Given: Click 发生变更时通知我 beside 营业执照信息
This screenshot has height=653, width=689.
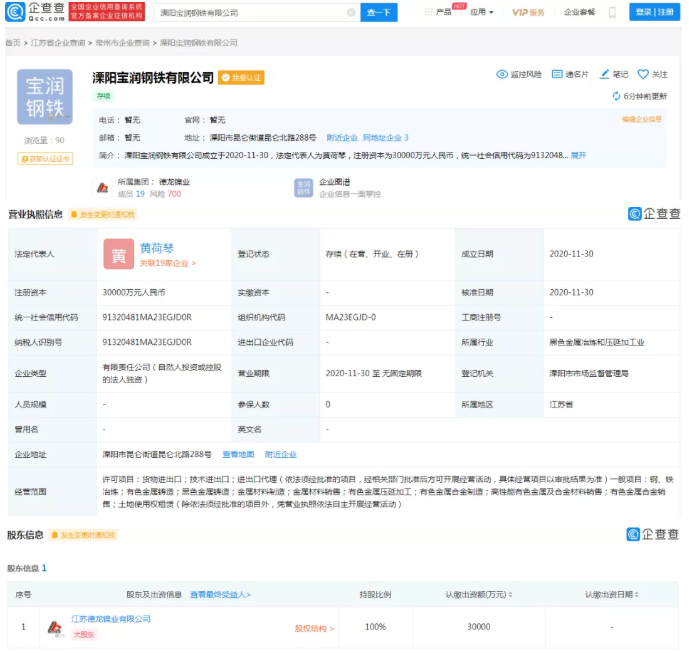Looking at the screenshot, I should (x=103, y=214).
